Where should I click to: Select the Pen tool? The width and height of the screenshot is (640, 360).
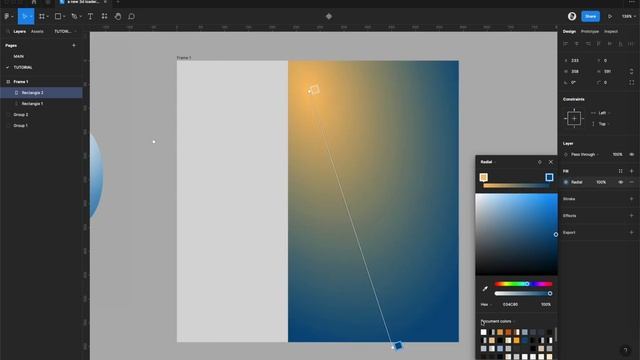click(74, 16)
